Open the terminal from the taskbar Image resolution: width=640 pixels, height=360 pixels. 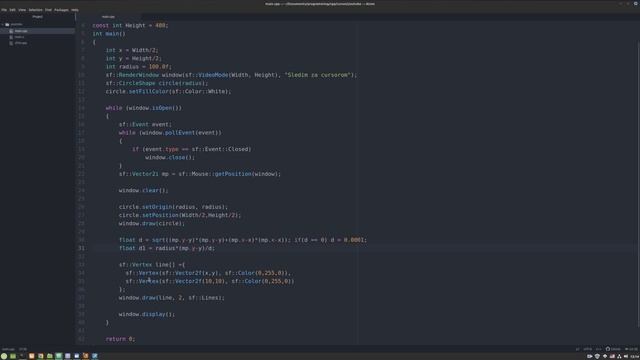point(22,356)
